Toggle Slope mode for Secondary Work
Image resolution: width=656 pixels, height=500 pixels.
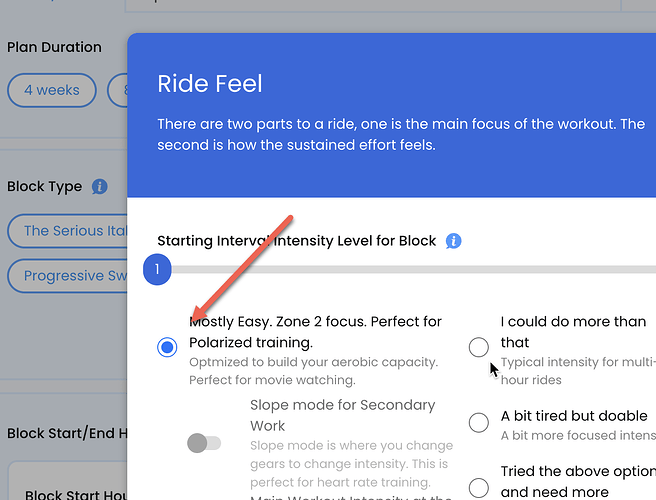point(204,443)
